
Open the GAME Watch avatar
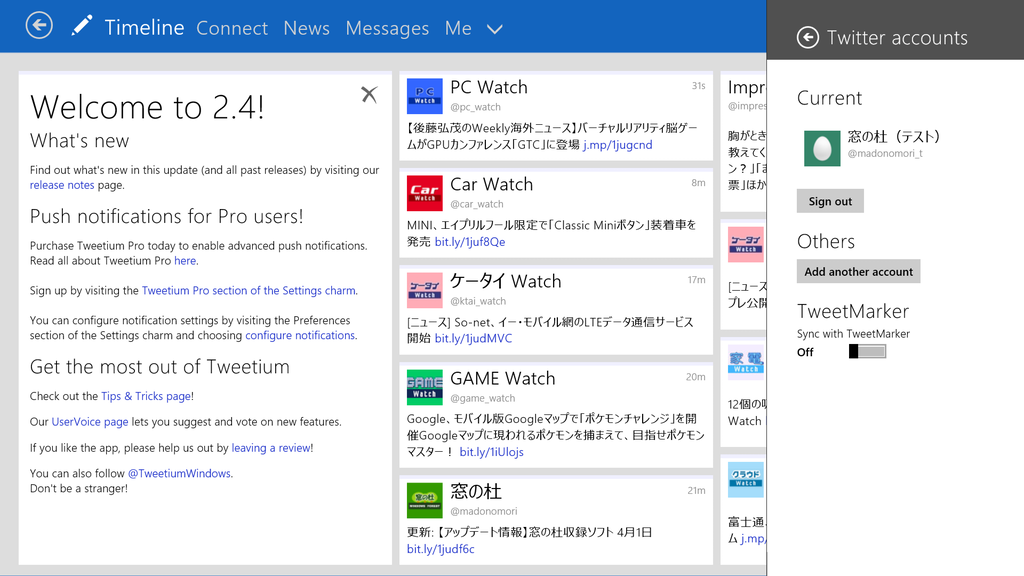(x=424, y=388)
